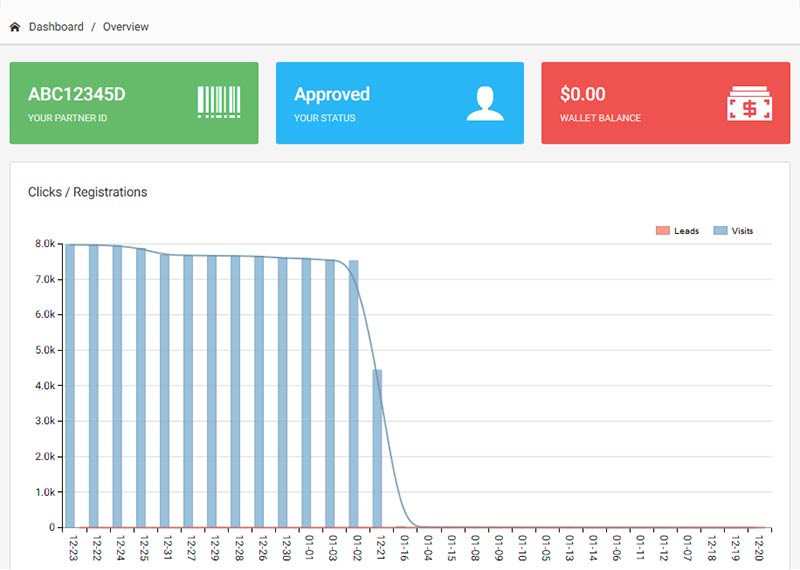This screenshot has width=800, height=570.
Task: Click the Clicks / Registrations chart title
Action: (87, 192)
